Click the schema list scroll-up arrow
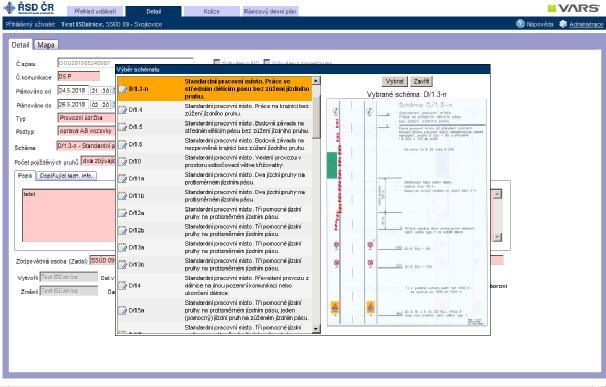 [x=316, y=81]
